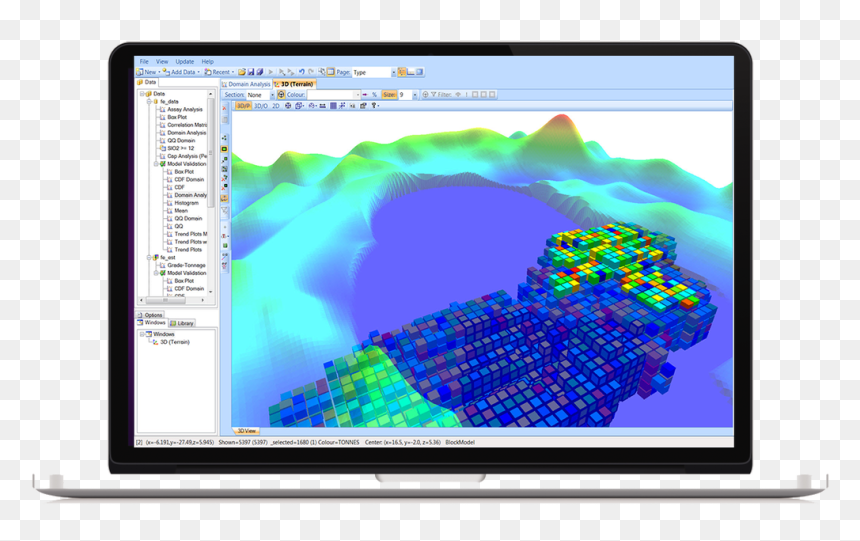860x541 pixels.
Task: Click the undo arrow icon
Action: click(x=301, y=72)
